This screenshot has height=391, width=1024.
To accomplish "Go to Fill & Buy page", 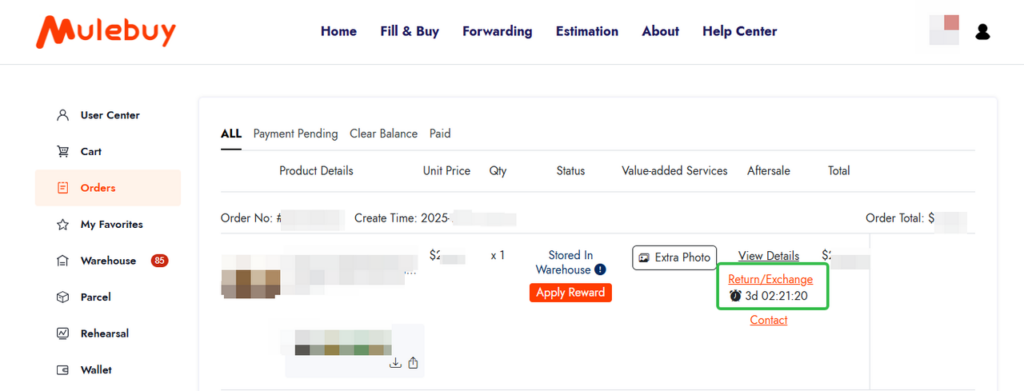I will click(x=409, y=31).
